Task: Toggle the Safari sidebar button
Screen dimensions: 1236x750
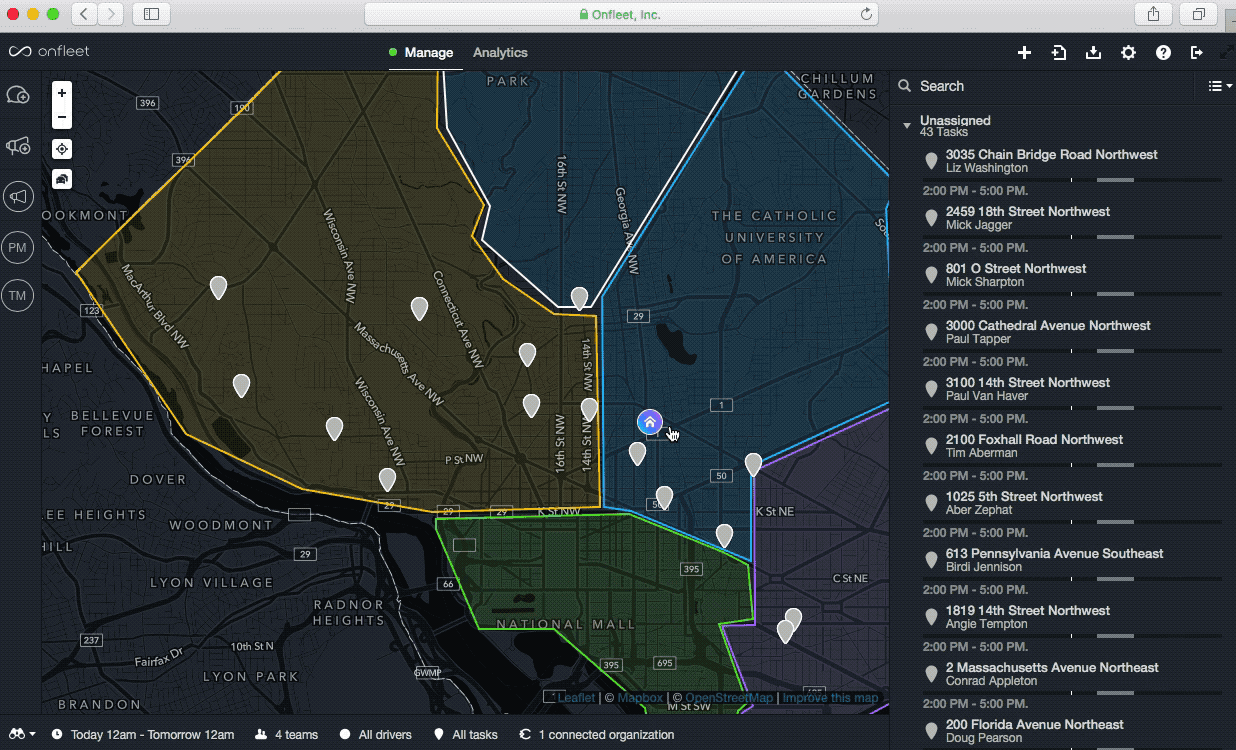Action: click(152, 14)
